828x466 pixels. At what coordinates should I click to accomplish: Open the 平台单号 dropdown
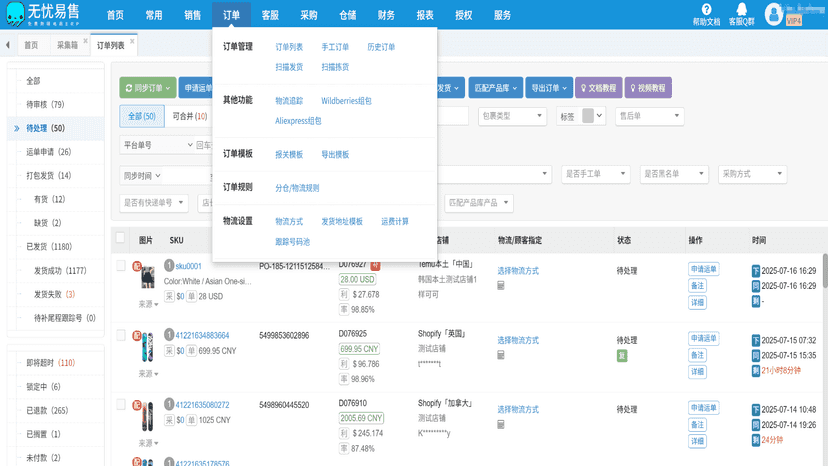point(157,145)
